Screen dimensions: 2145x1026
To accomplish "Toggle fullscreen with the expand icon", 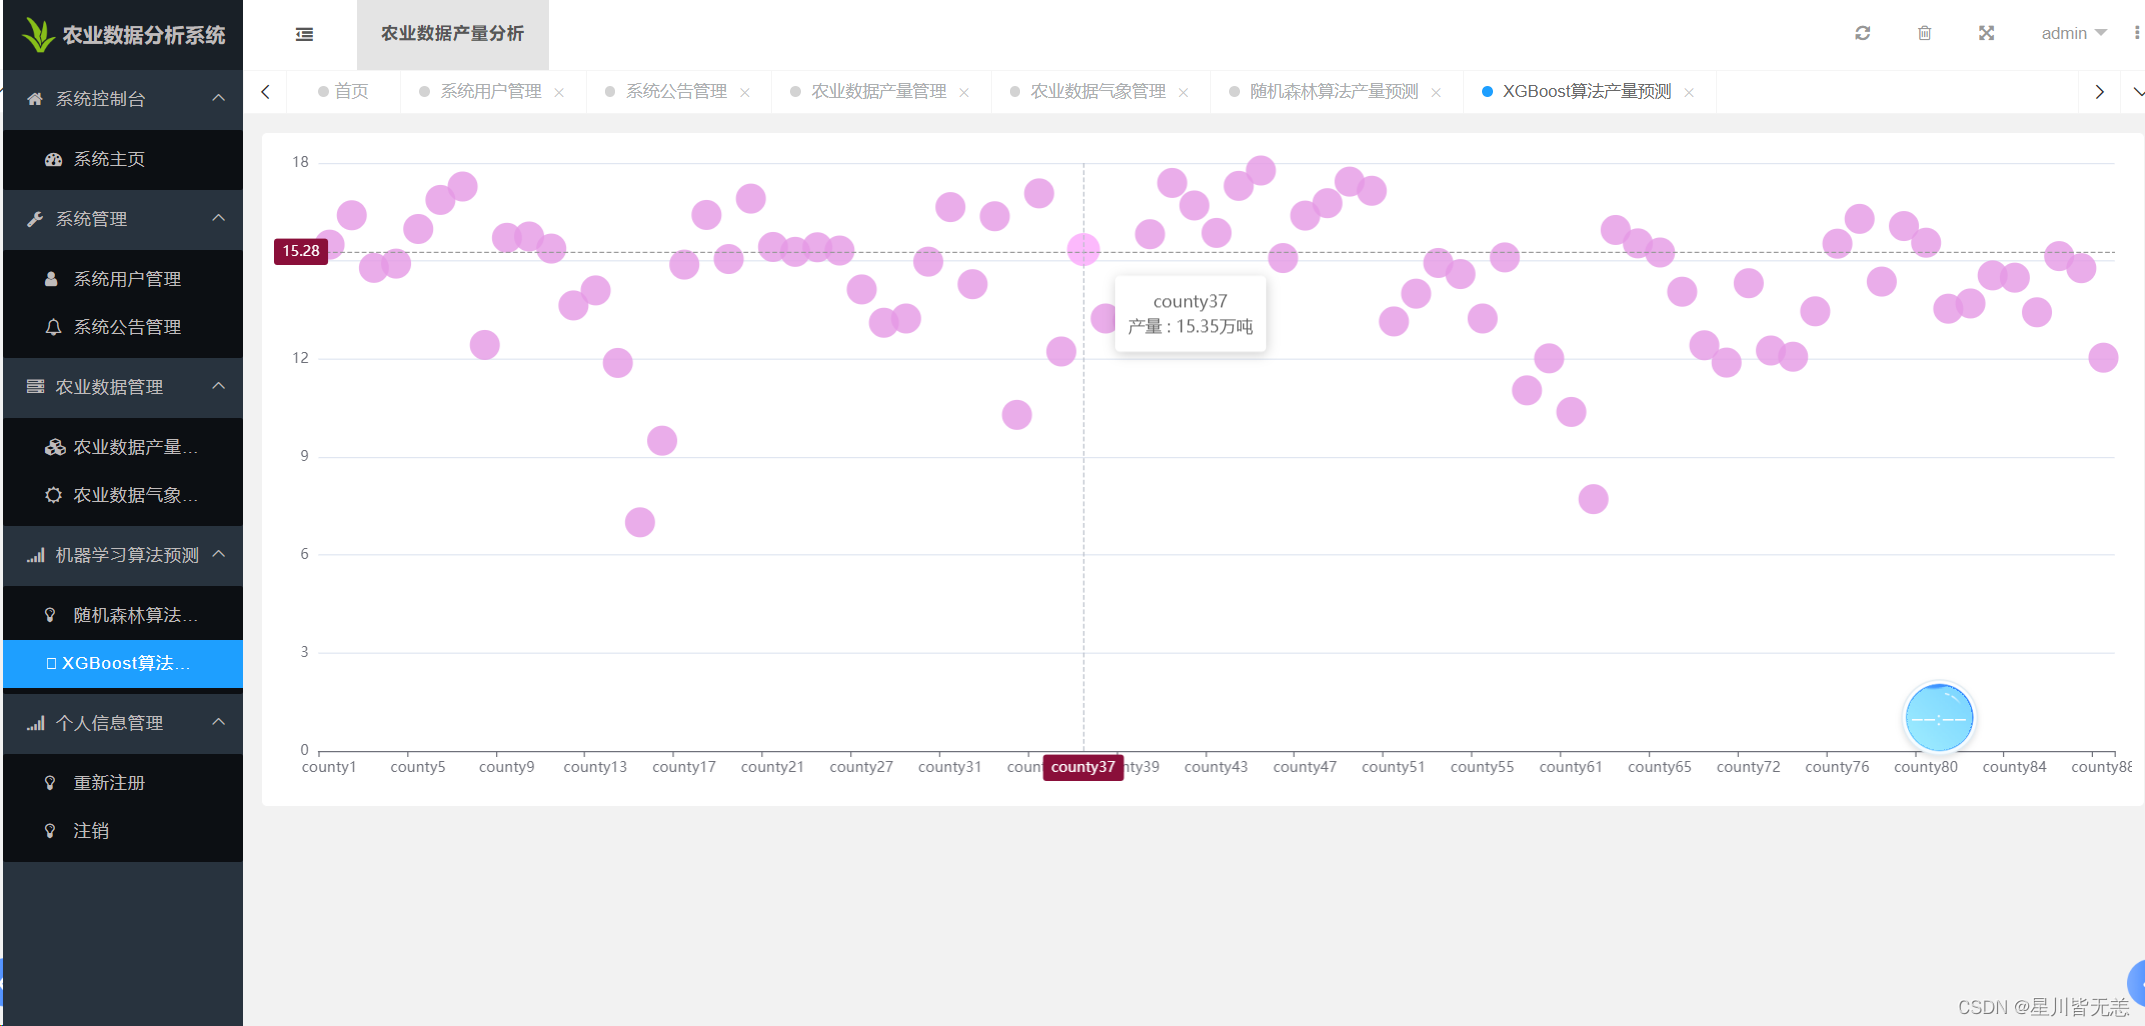I will (x=1986, y=33).
